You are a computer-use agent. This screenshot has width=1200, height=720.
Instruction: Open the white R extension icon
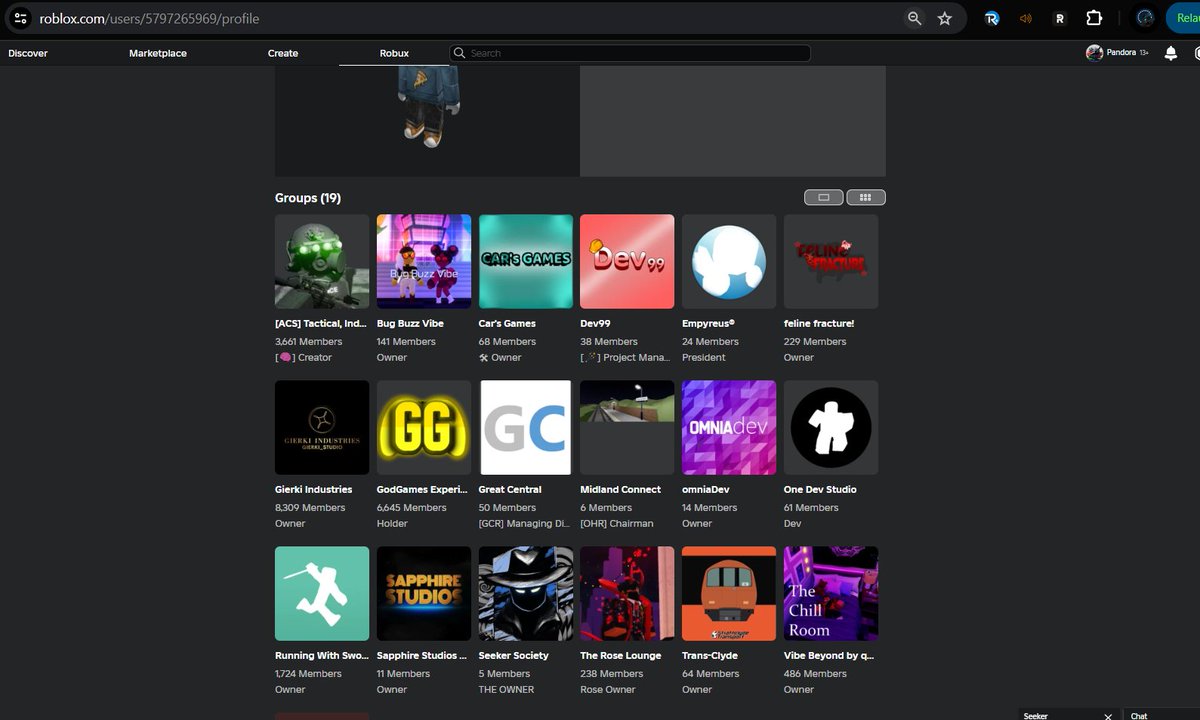click(1060, 18)
